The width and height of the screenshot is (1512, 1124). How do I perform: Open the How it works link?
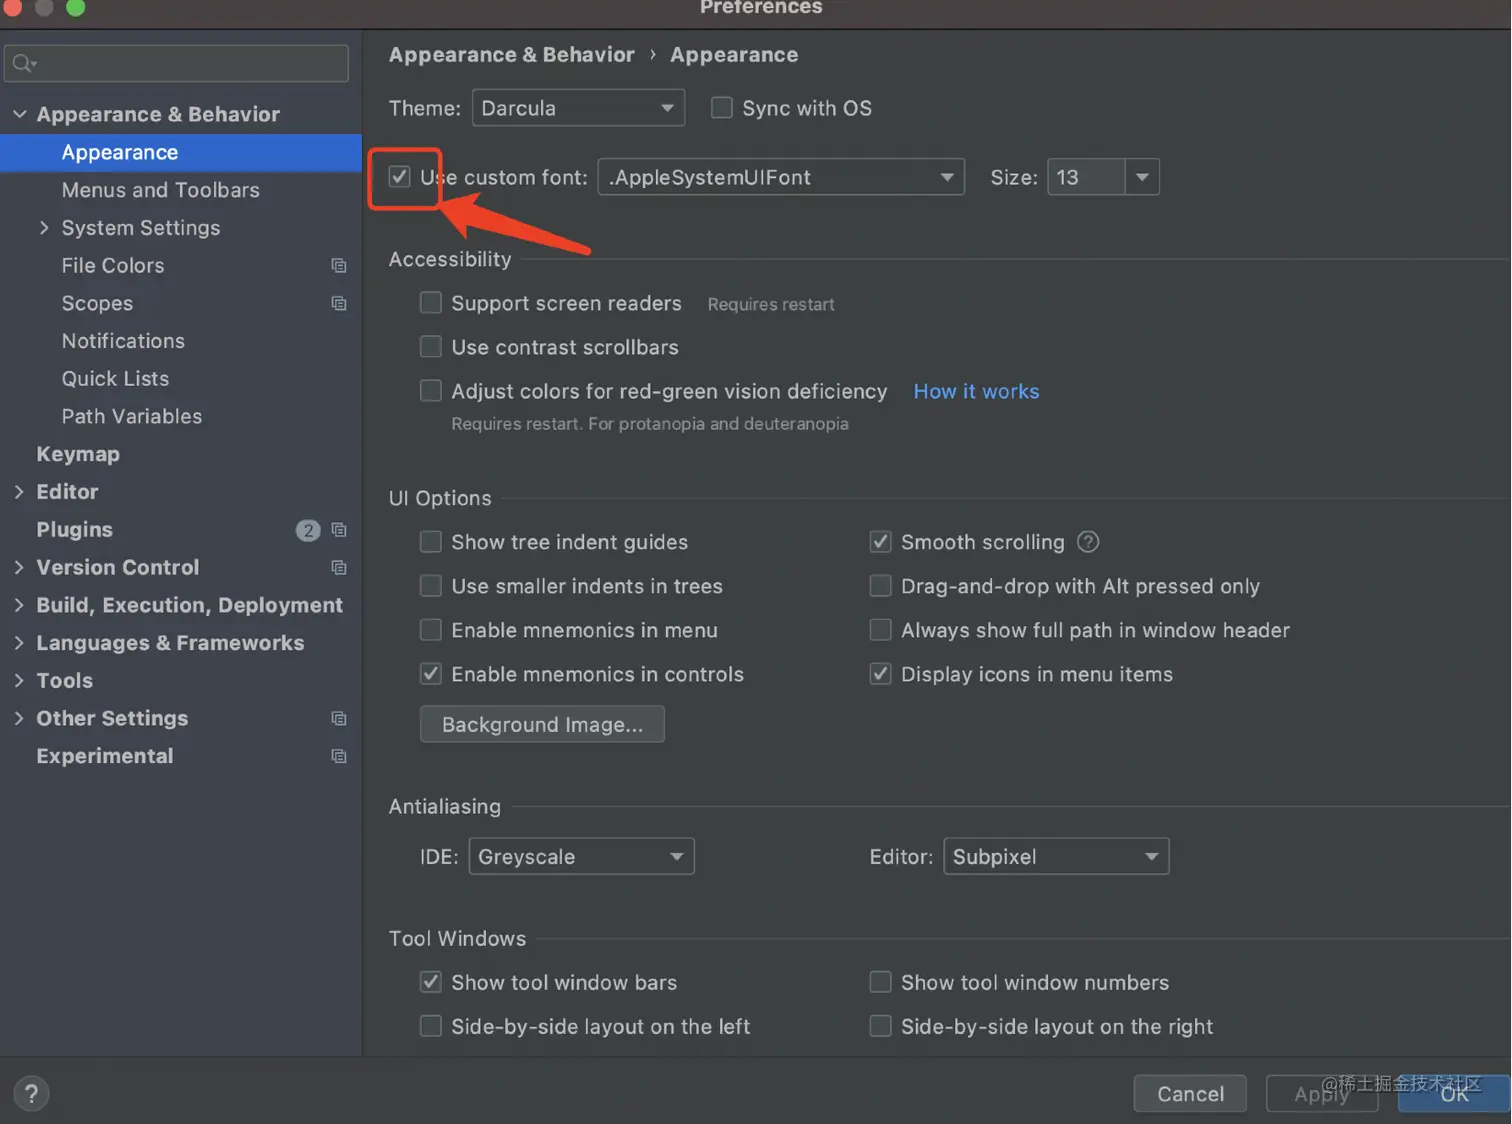[x=976, y=392]
